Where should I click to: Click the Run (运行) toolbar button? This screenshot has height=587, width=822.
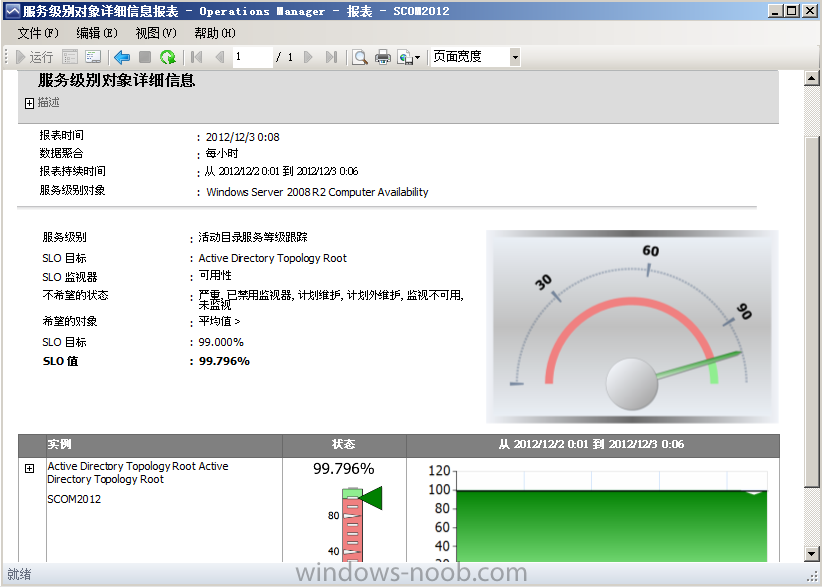click(x=35, y=57)
